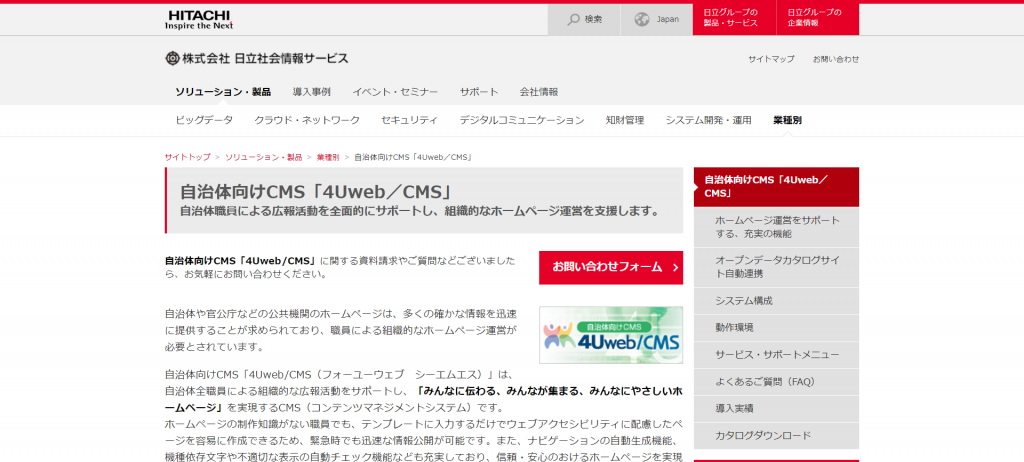Image resolution: width=1024 pixels, height=462 pixels.
Task: Open sidebar サービス・サポートメニュー
Action: [x=776, y=355]
